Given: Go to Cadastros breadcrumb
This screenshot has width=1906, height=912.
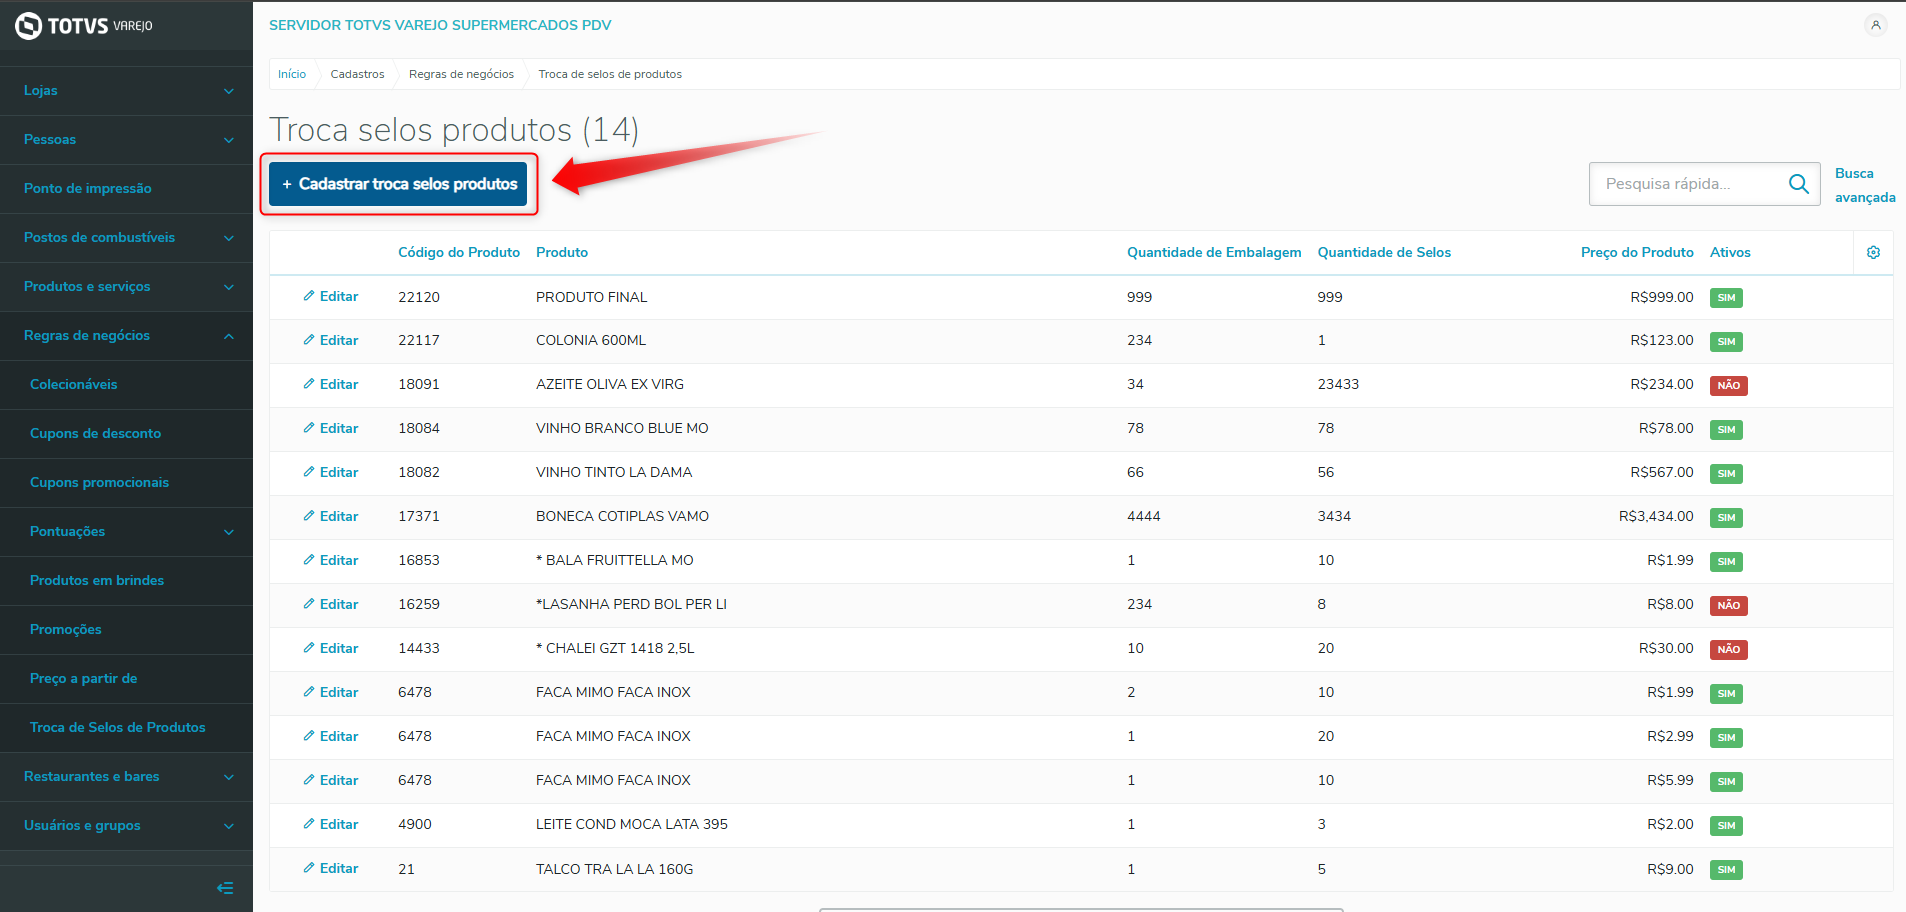Looking at the screenshot, I should [357, 74].
